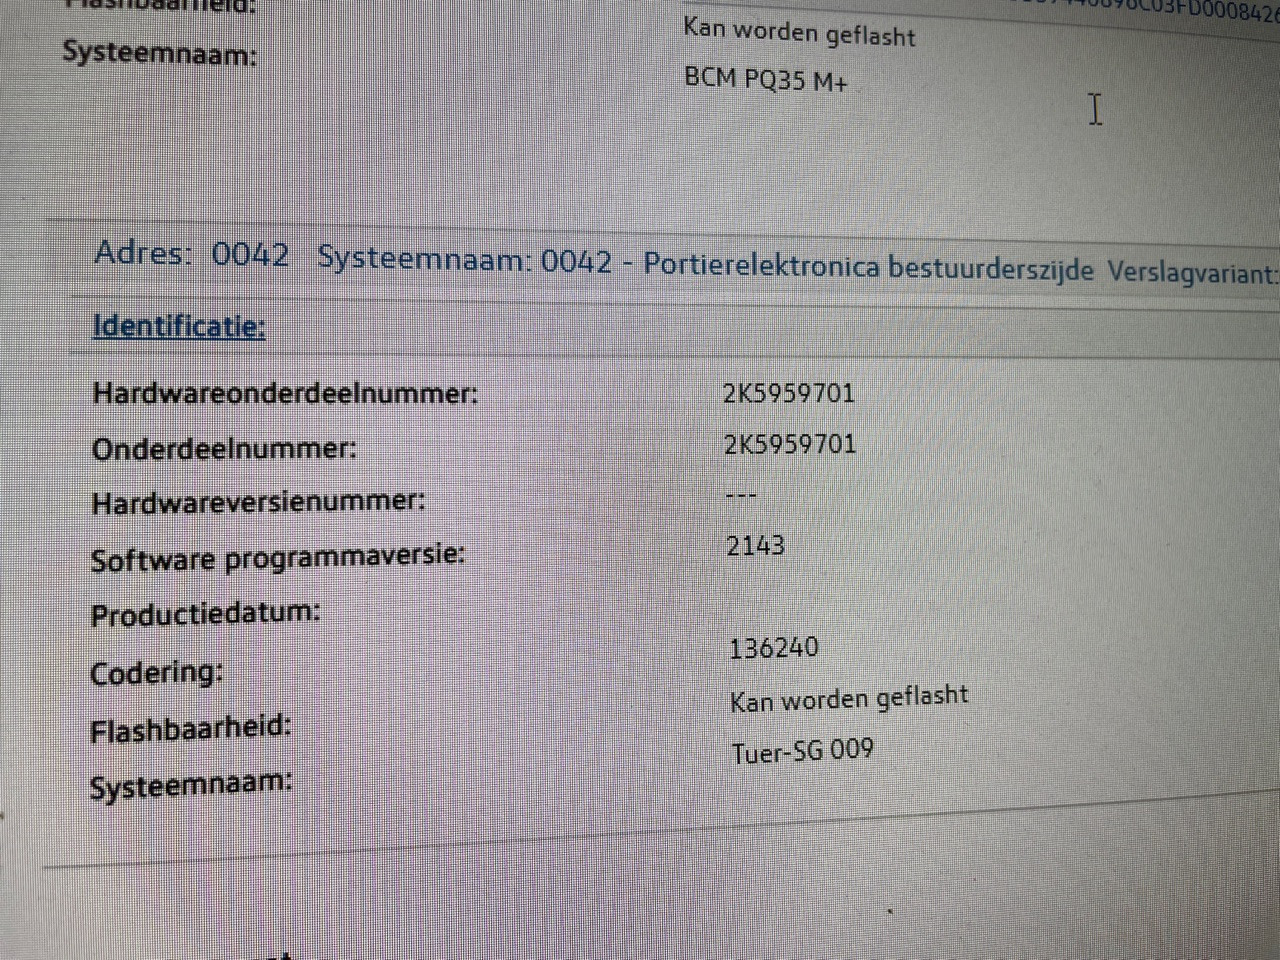Select the 2K5959701 value beside Hardwareonderdeelnummer

789,392
